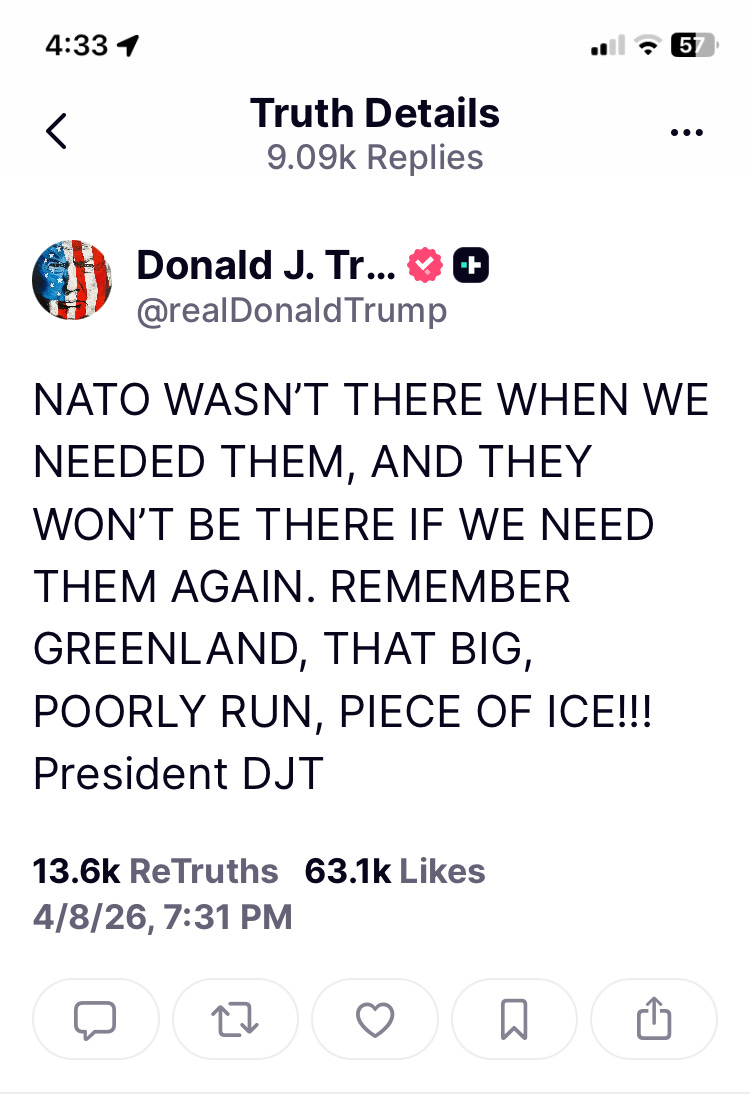The height and width of the screenshot is (1096, 750).
Task: Tap the 4/8/26, 7:31 PM timestamp
Action: (163, 917)
